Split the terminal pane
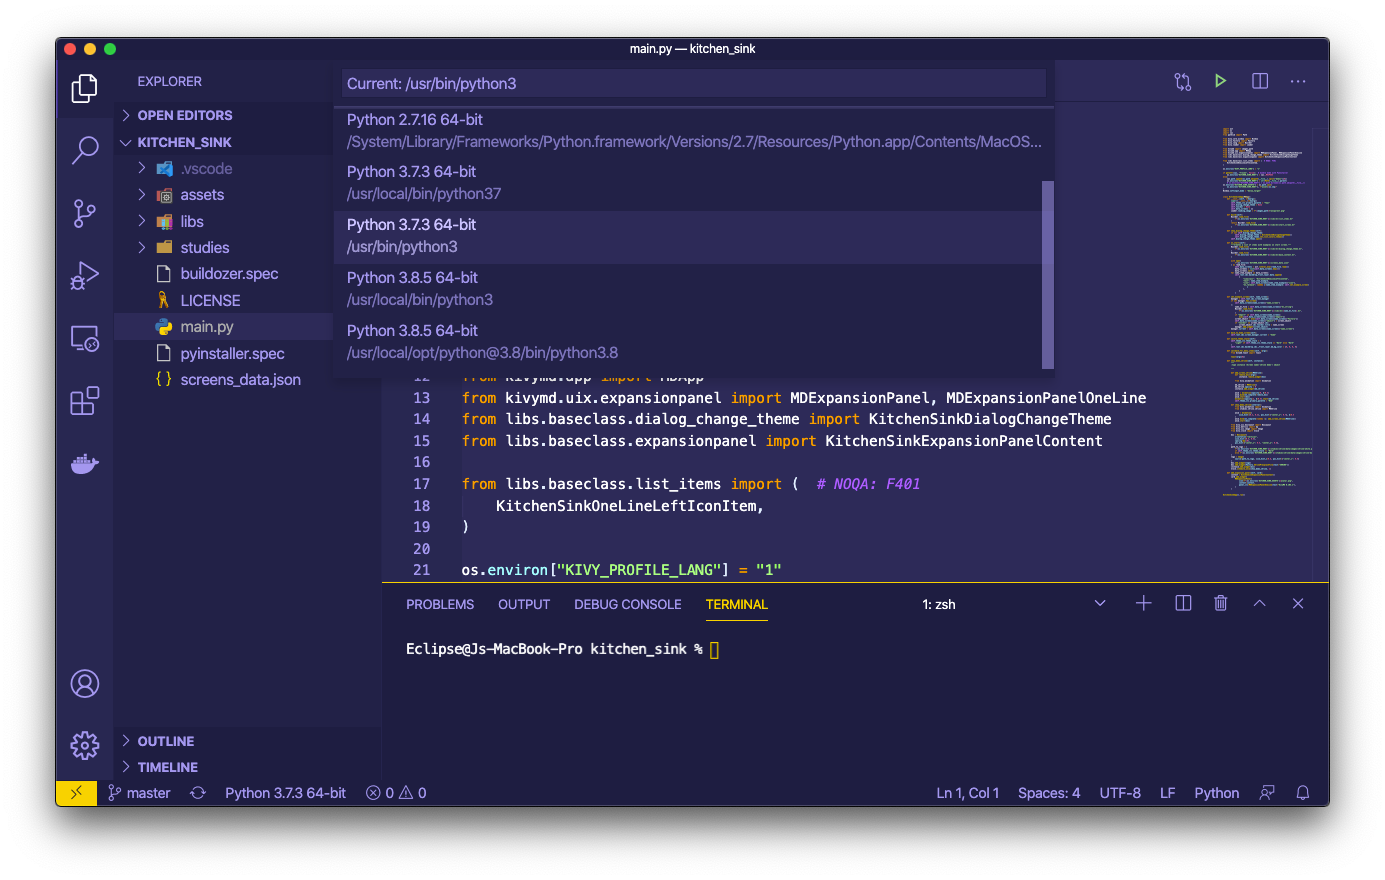1385x880 pixels. pyautogui.click(x=1183, y=603)
